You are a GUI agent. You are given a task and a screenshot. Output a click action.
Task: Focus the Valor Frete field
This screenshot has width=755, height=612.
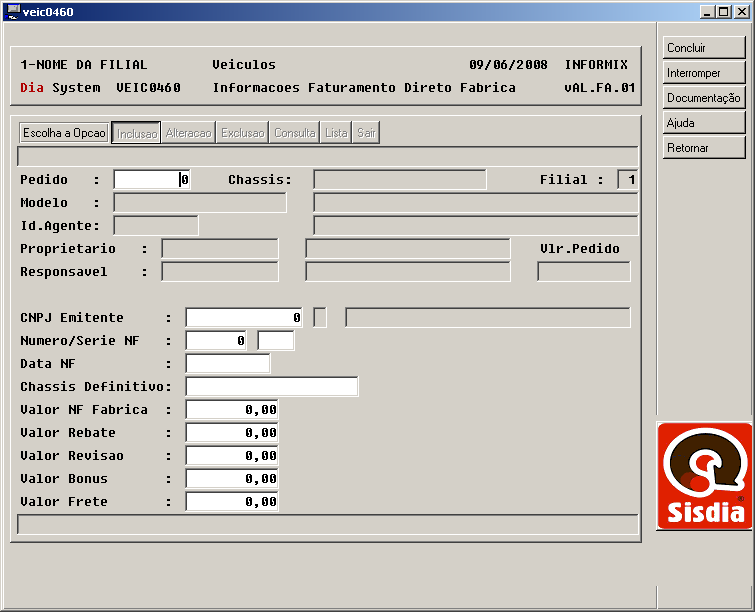coord(232,502)
